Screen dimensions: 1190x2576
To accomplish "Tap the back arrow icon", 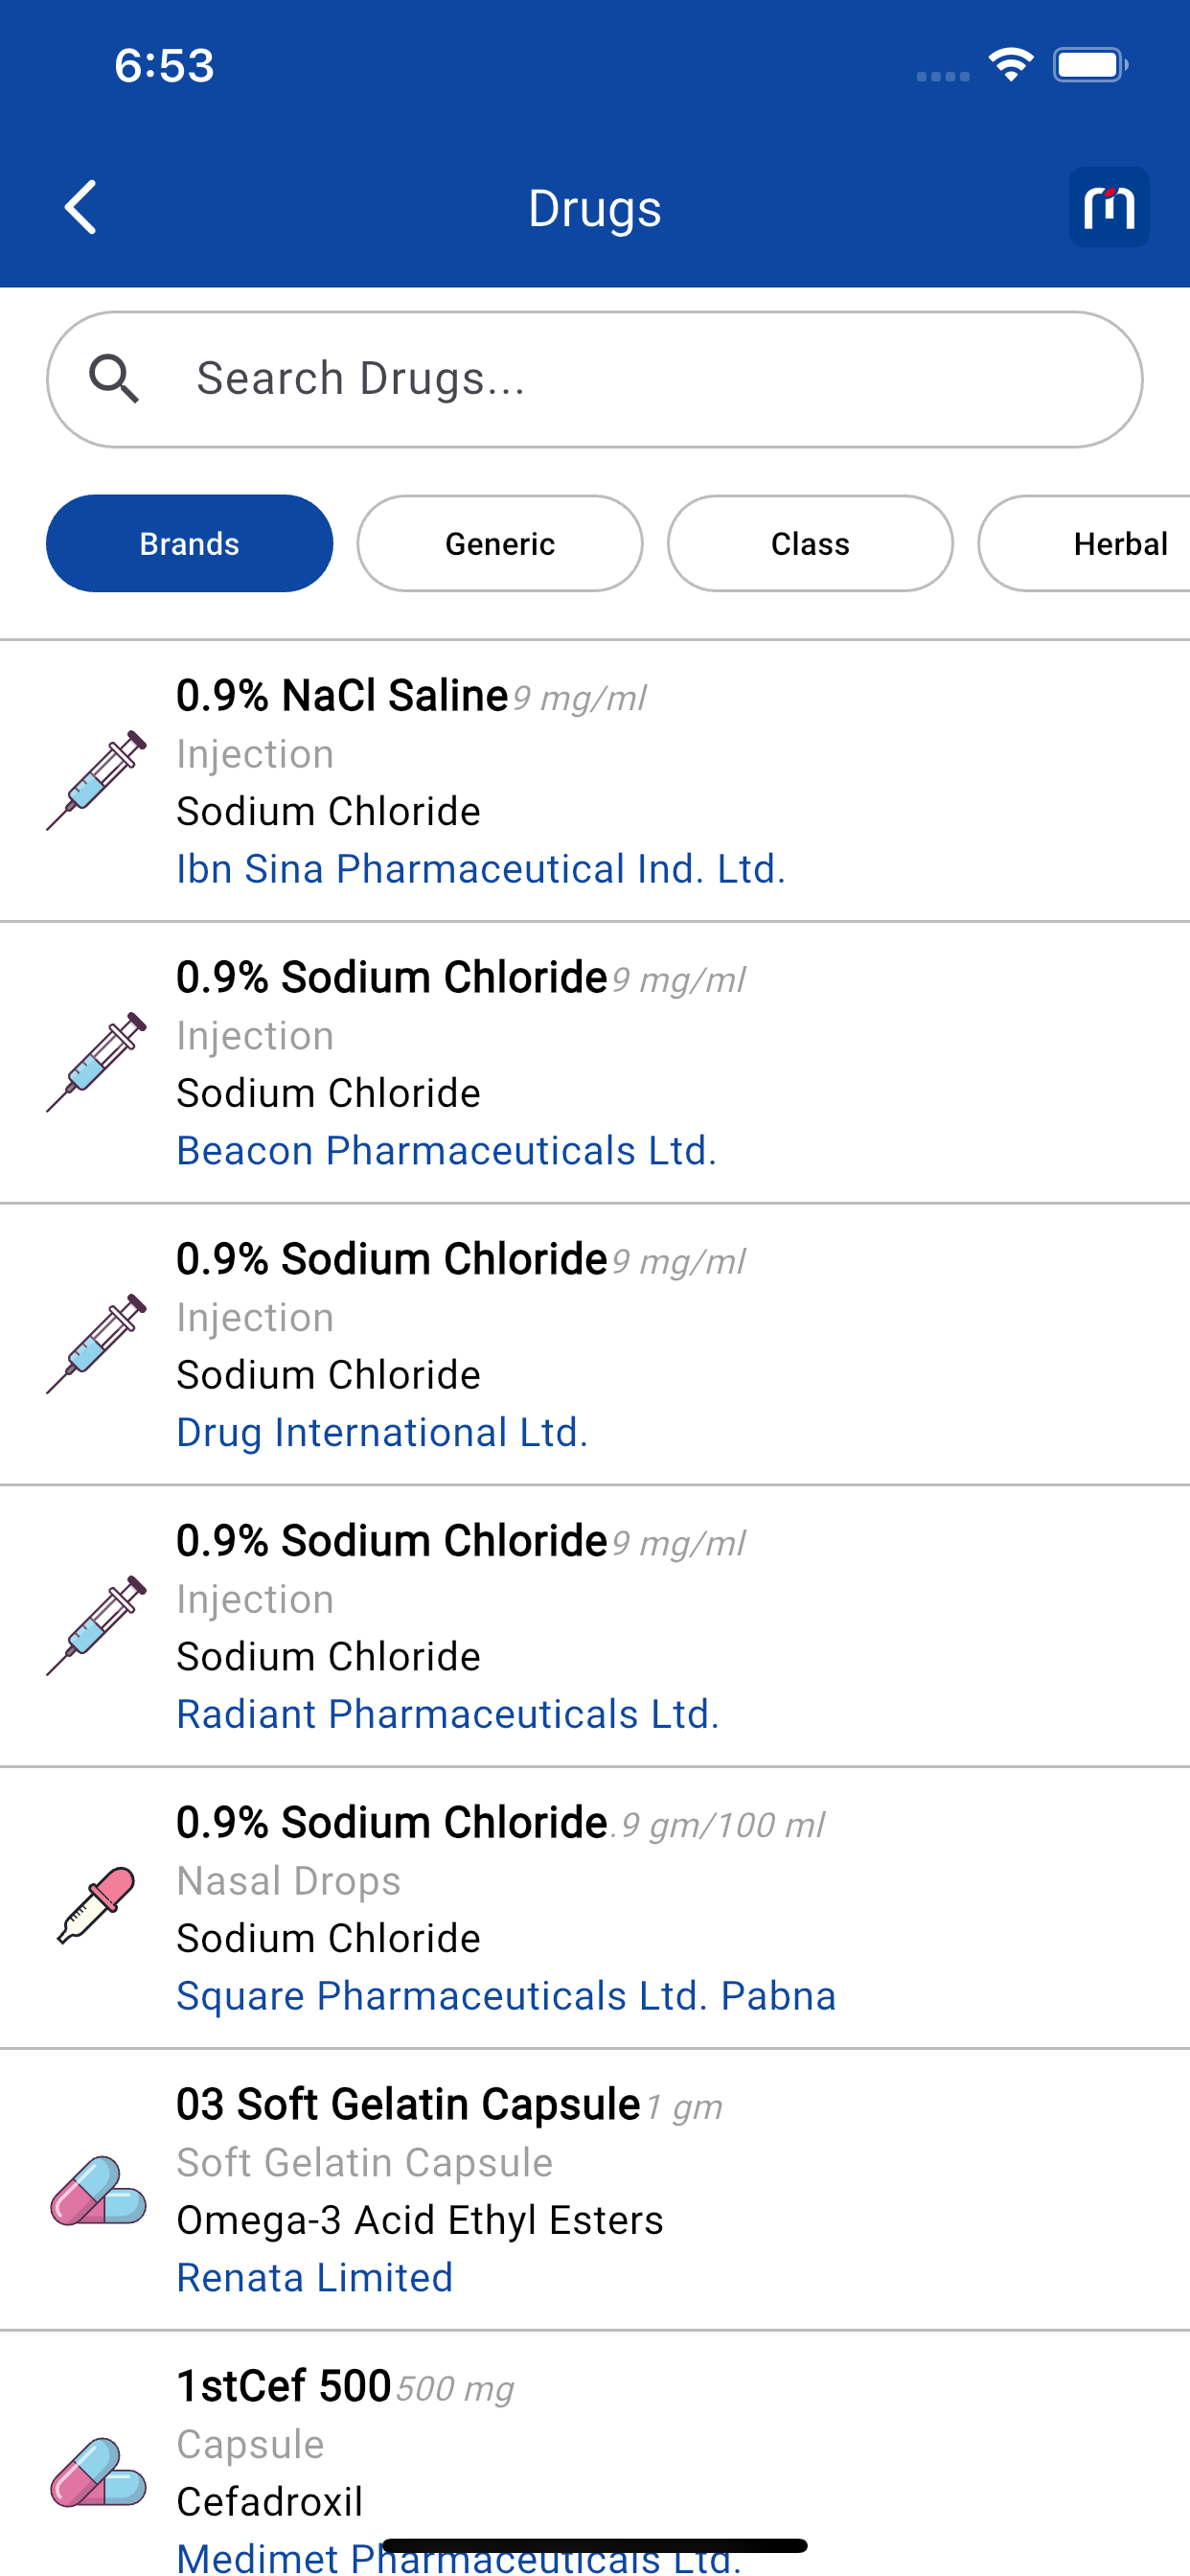I will tap(80, 207).
